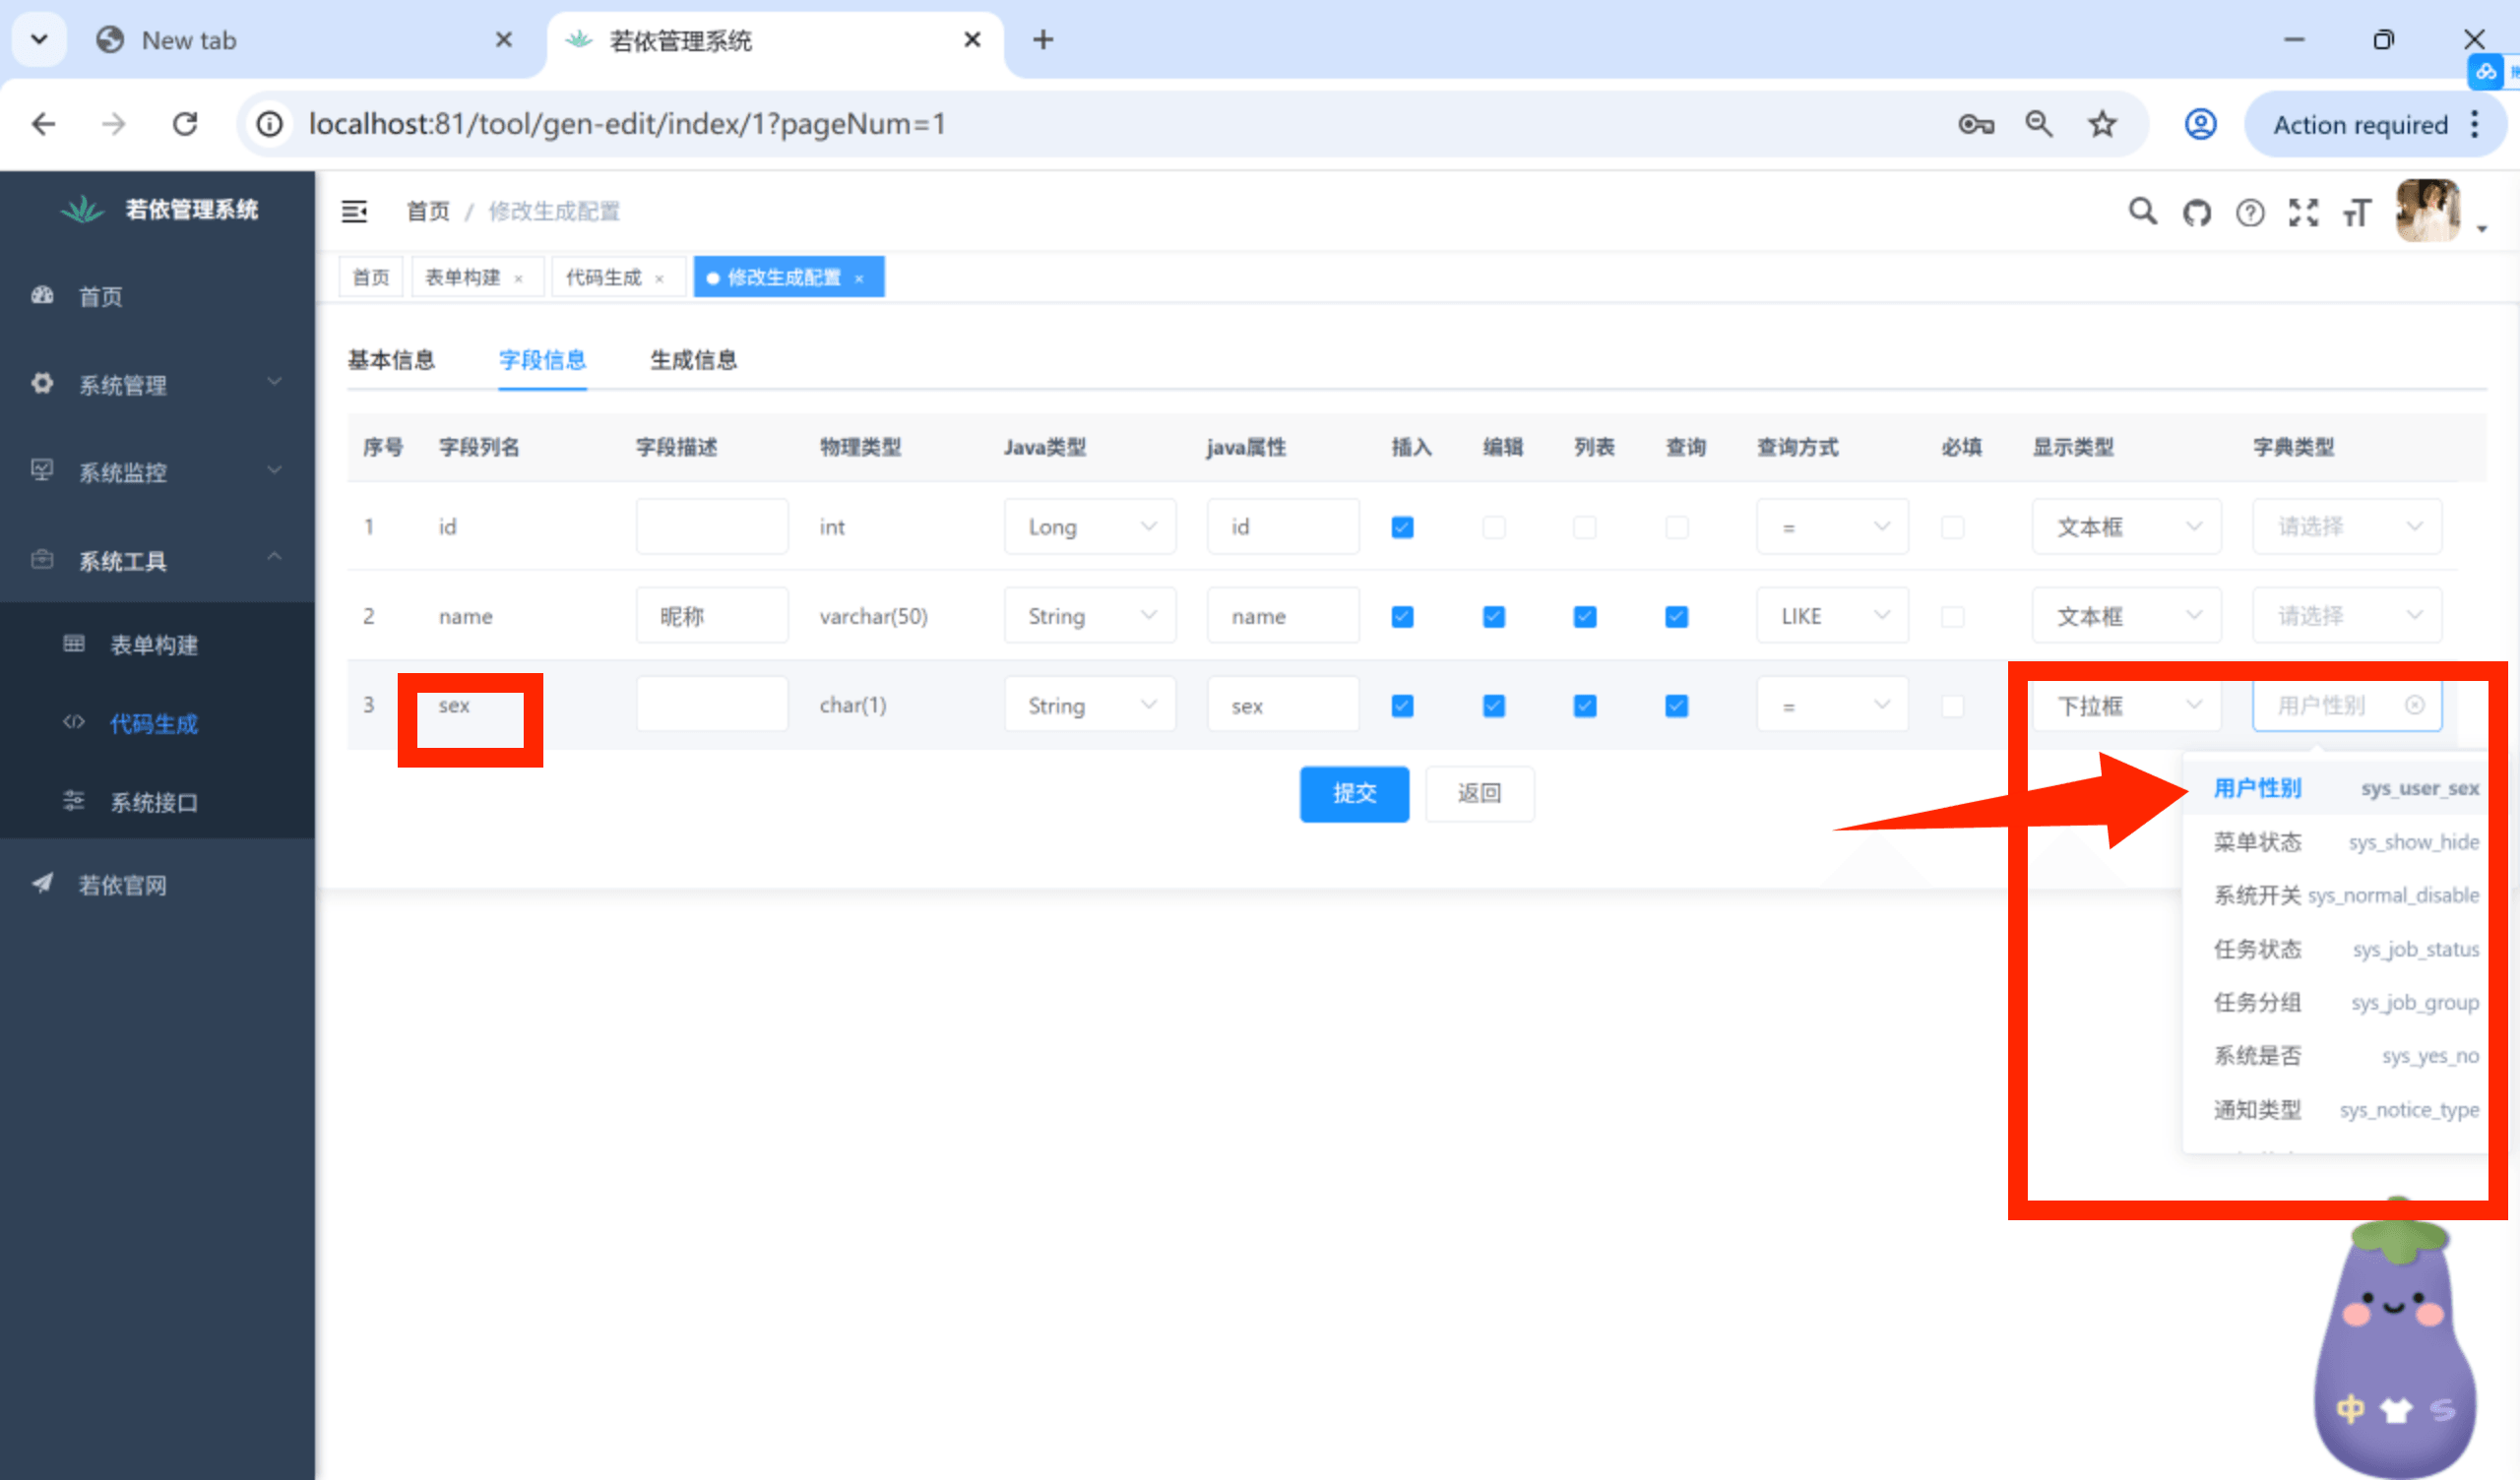Open the Java类型 dropdown in the name row
Screen dimensions: 2520x1480
(1090, 615)
